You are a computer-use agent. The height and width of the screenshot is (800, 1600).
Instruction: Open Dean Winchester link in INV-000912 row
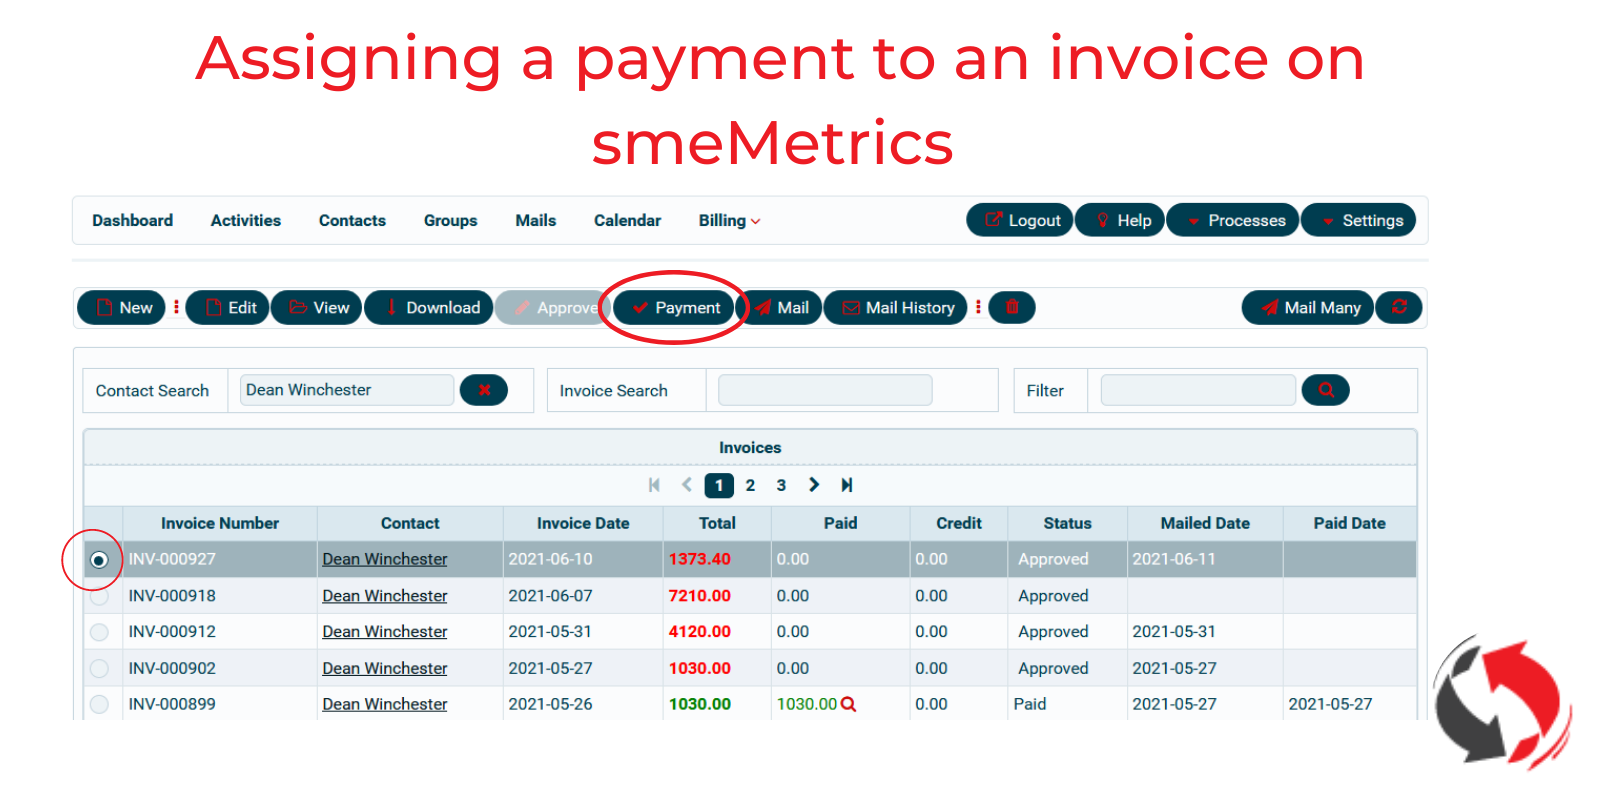[x=385, y=632]
